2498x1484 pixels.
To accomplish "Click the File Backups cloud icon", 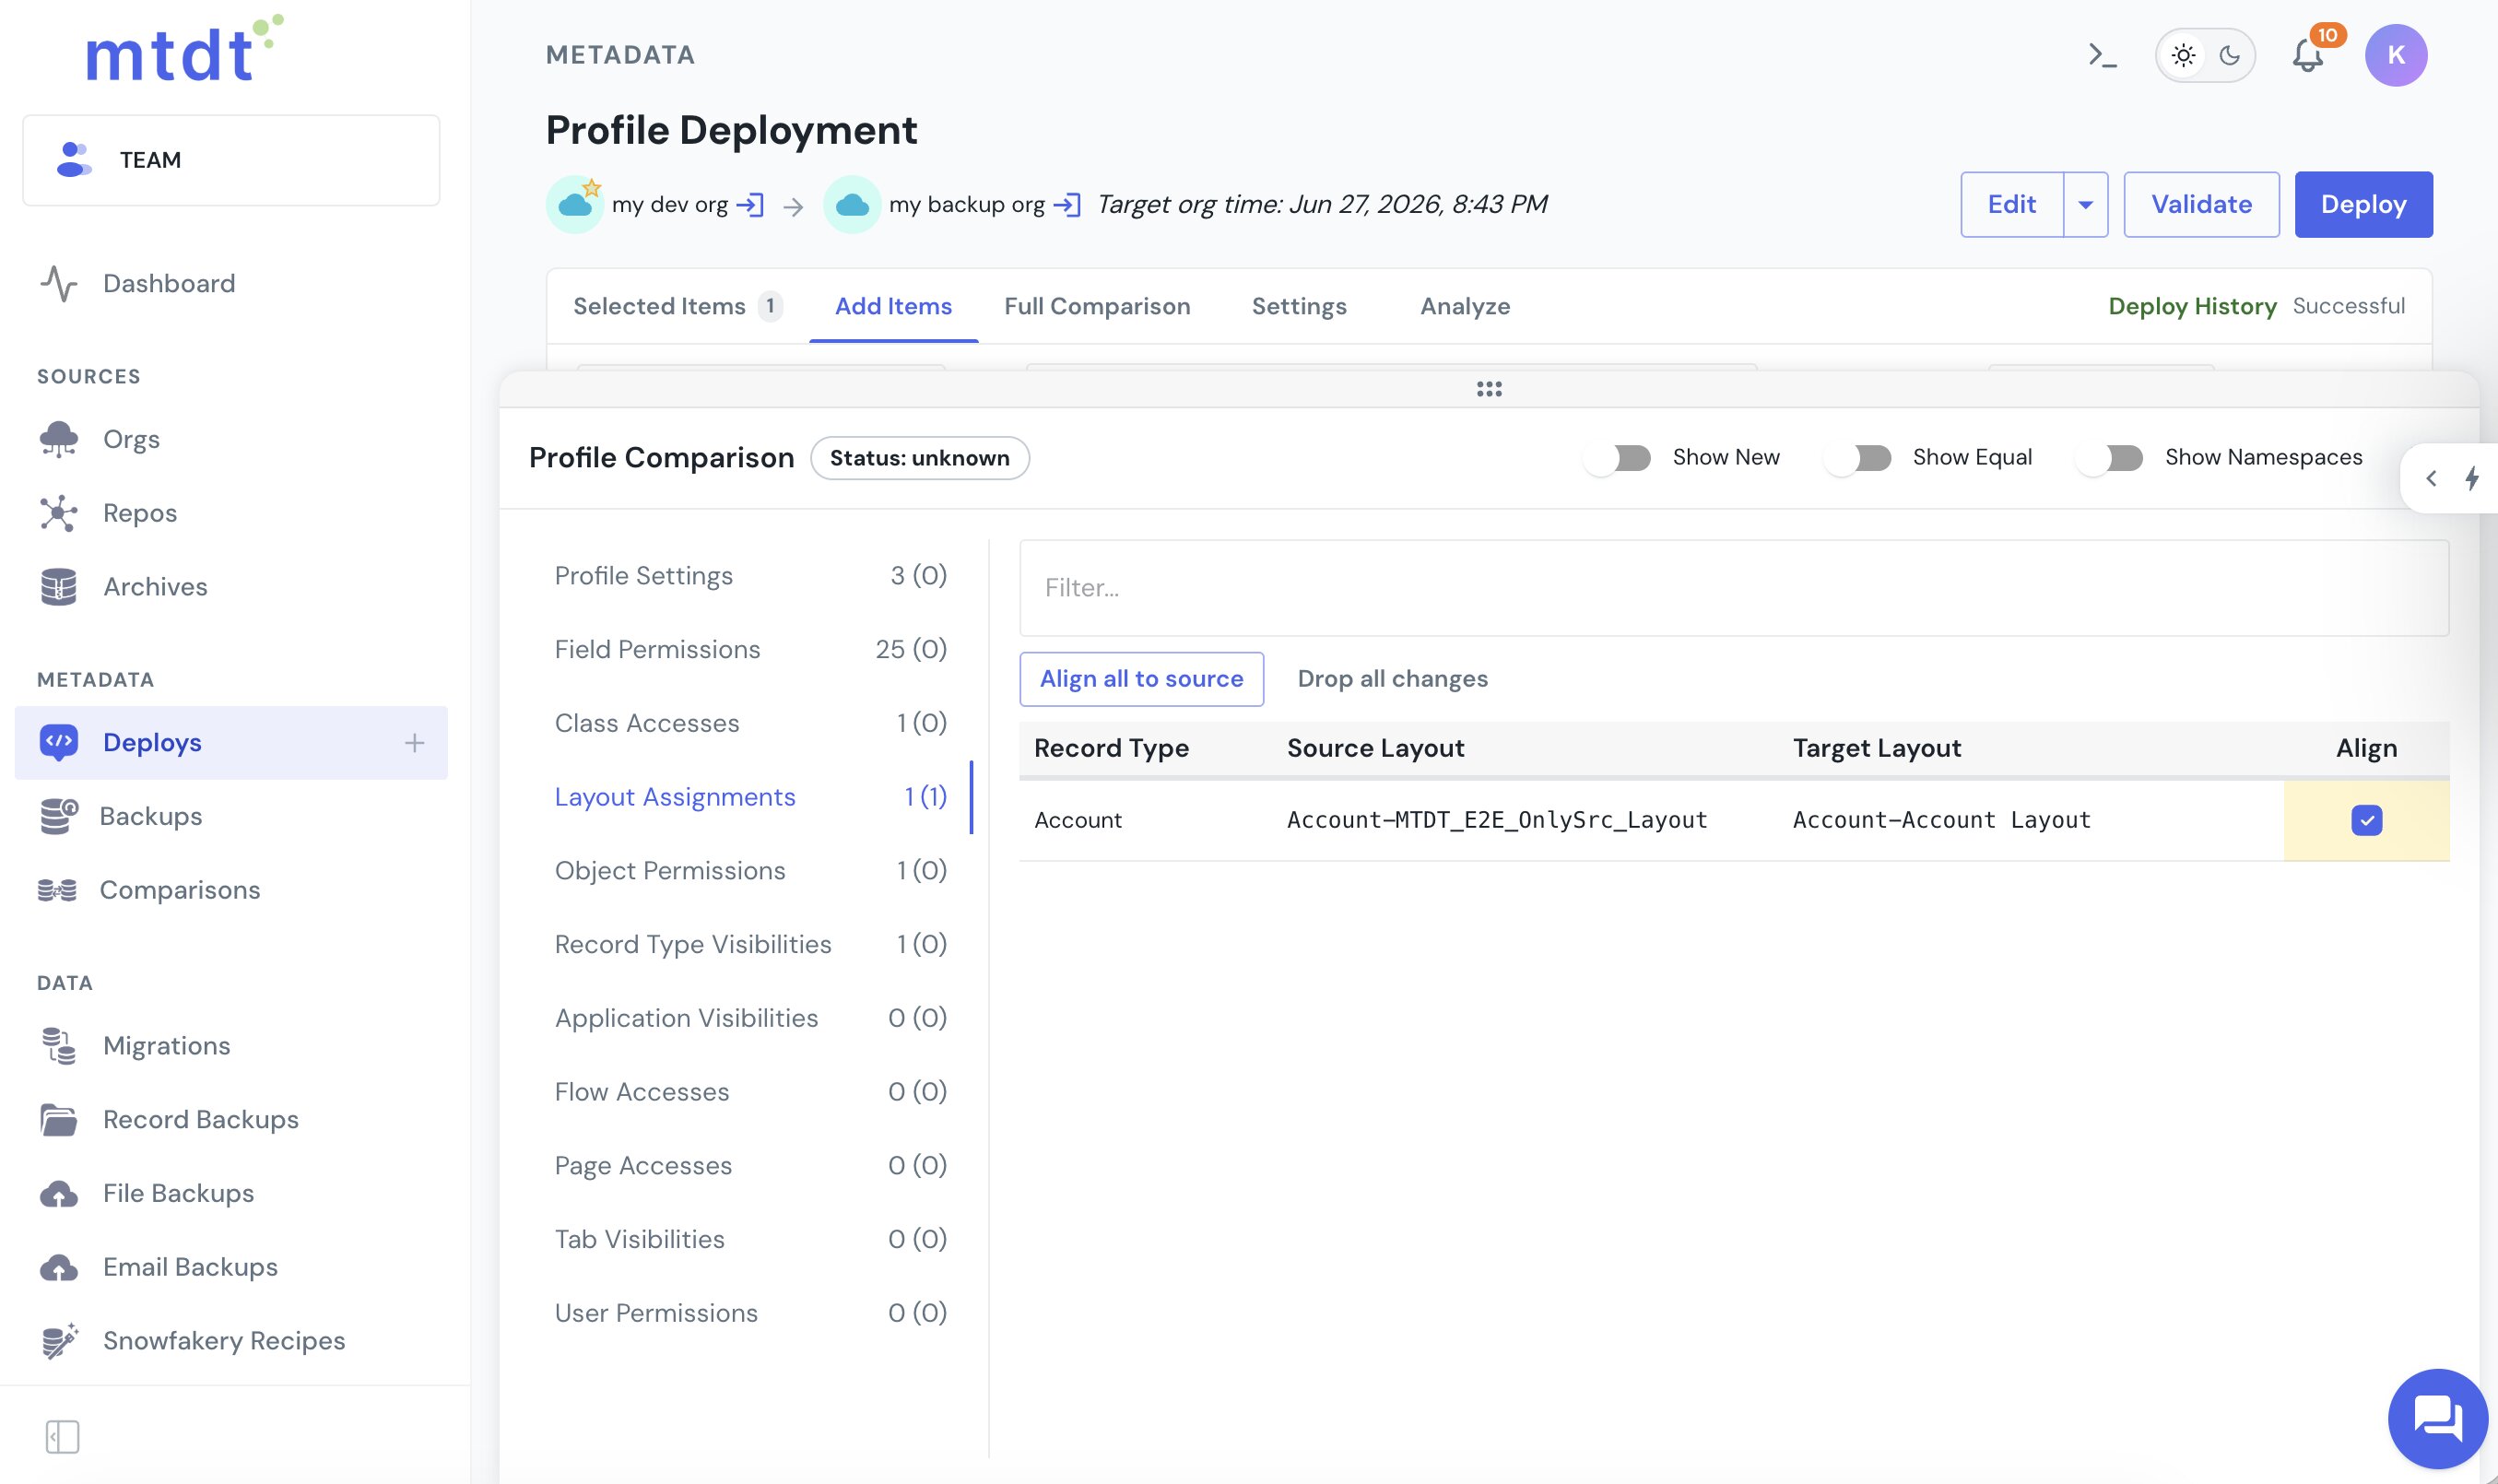I will coord(59,1194).
